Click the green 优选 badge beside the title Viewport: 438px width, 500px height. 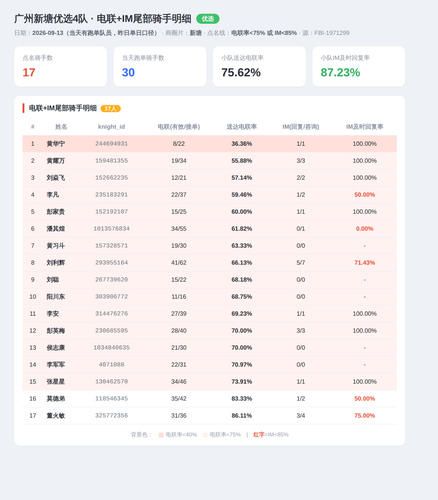208,19
